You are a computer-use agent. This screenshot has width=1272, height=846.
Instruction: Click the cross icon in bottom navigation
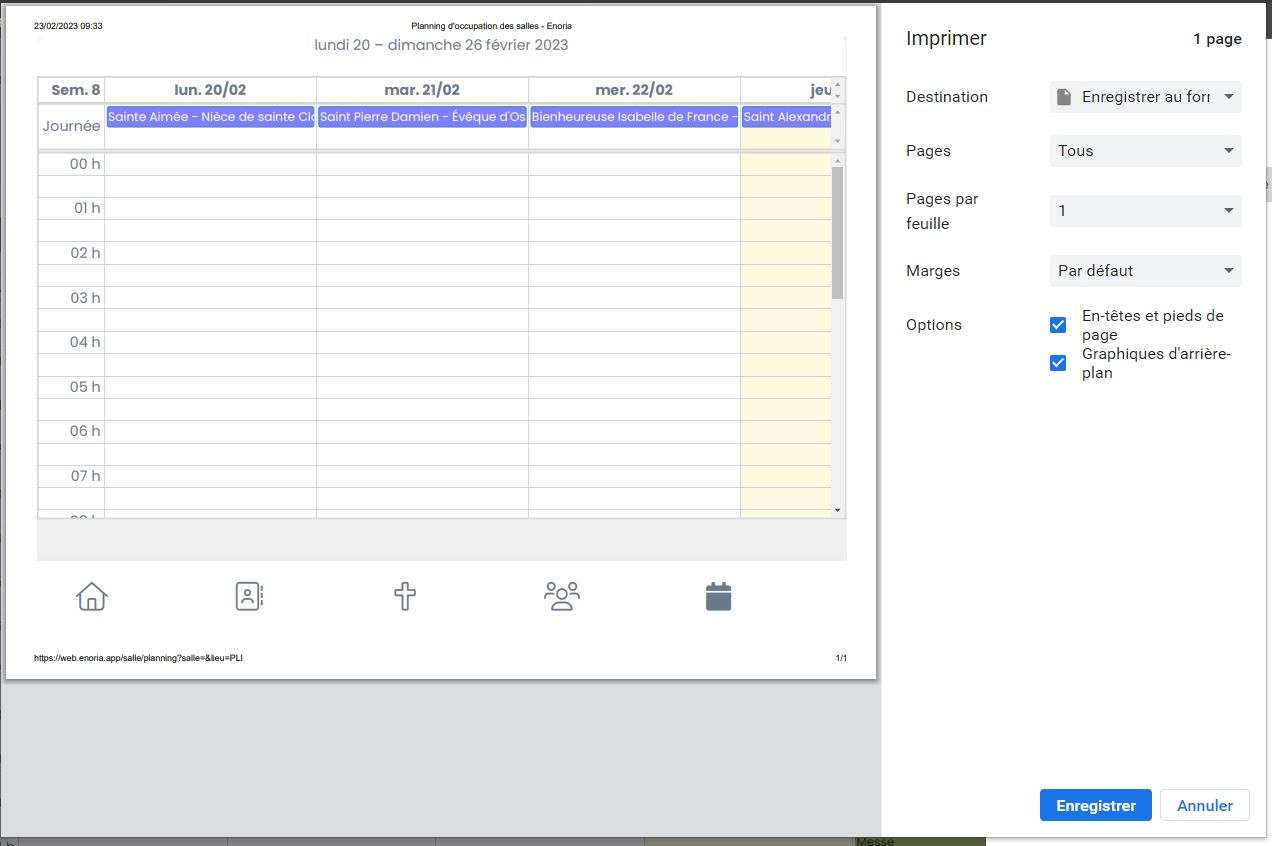(405, 596)
